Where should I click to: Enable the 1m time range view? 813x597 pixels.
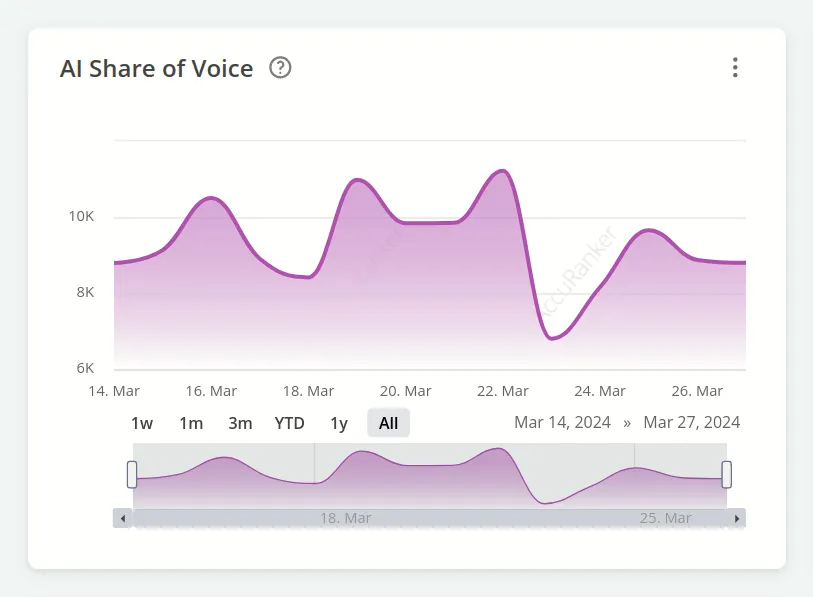pos(190,423)
